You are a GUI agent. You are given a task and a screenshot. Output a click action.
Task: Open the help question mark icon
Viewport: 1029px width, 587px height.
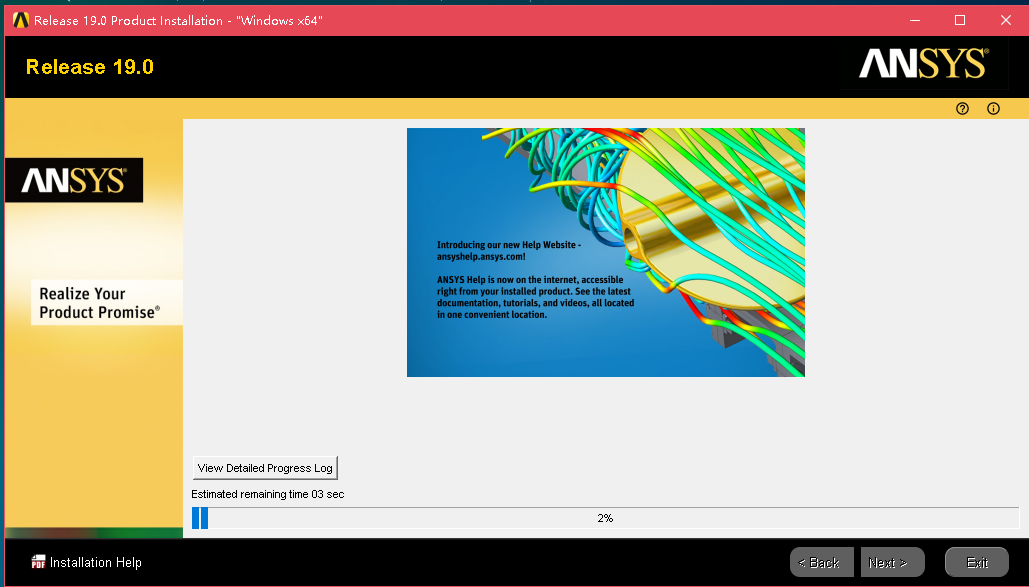click(962, 109)
